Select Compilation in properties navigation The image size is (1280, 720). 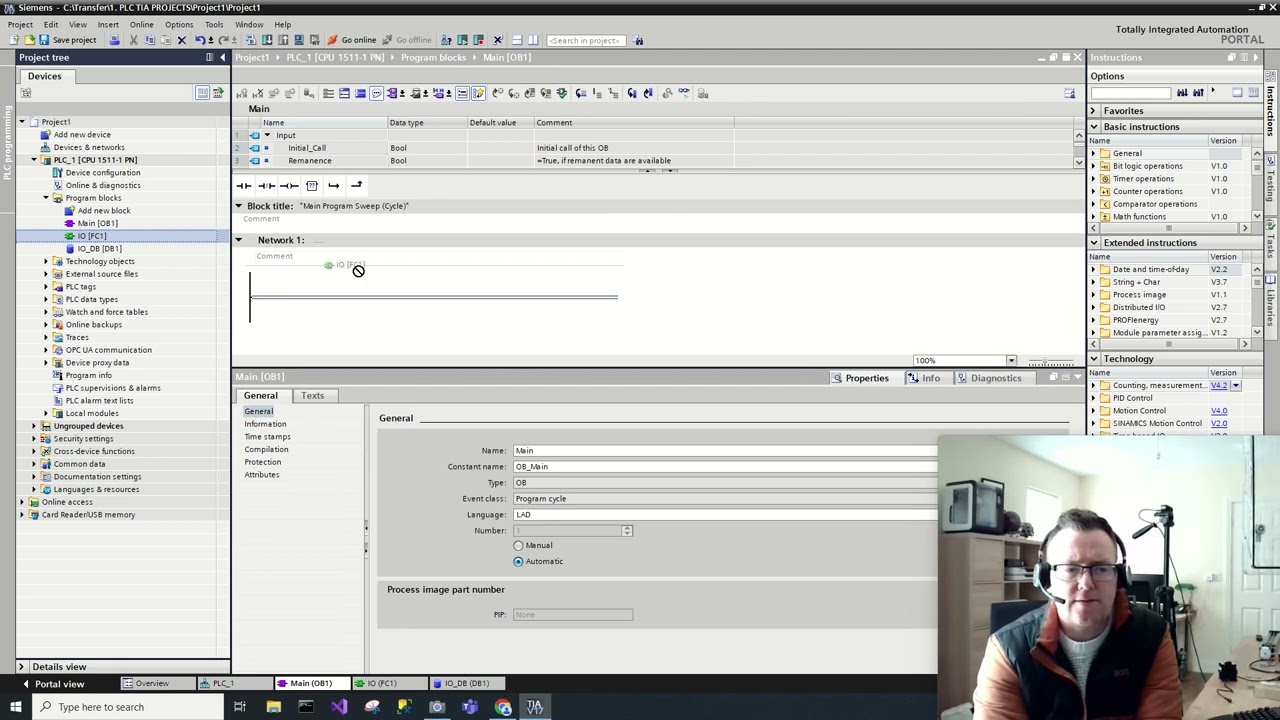click(266, 450)
